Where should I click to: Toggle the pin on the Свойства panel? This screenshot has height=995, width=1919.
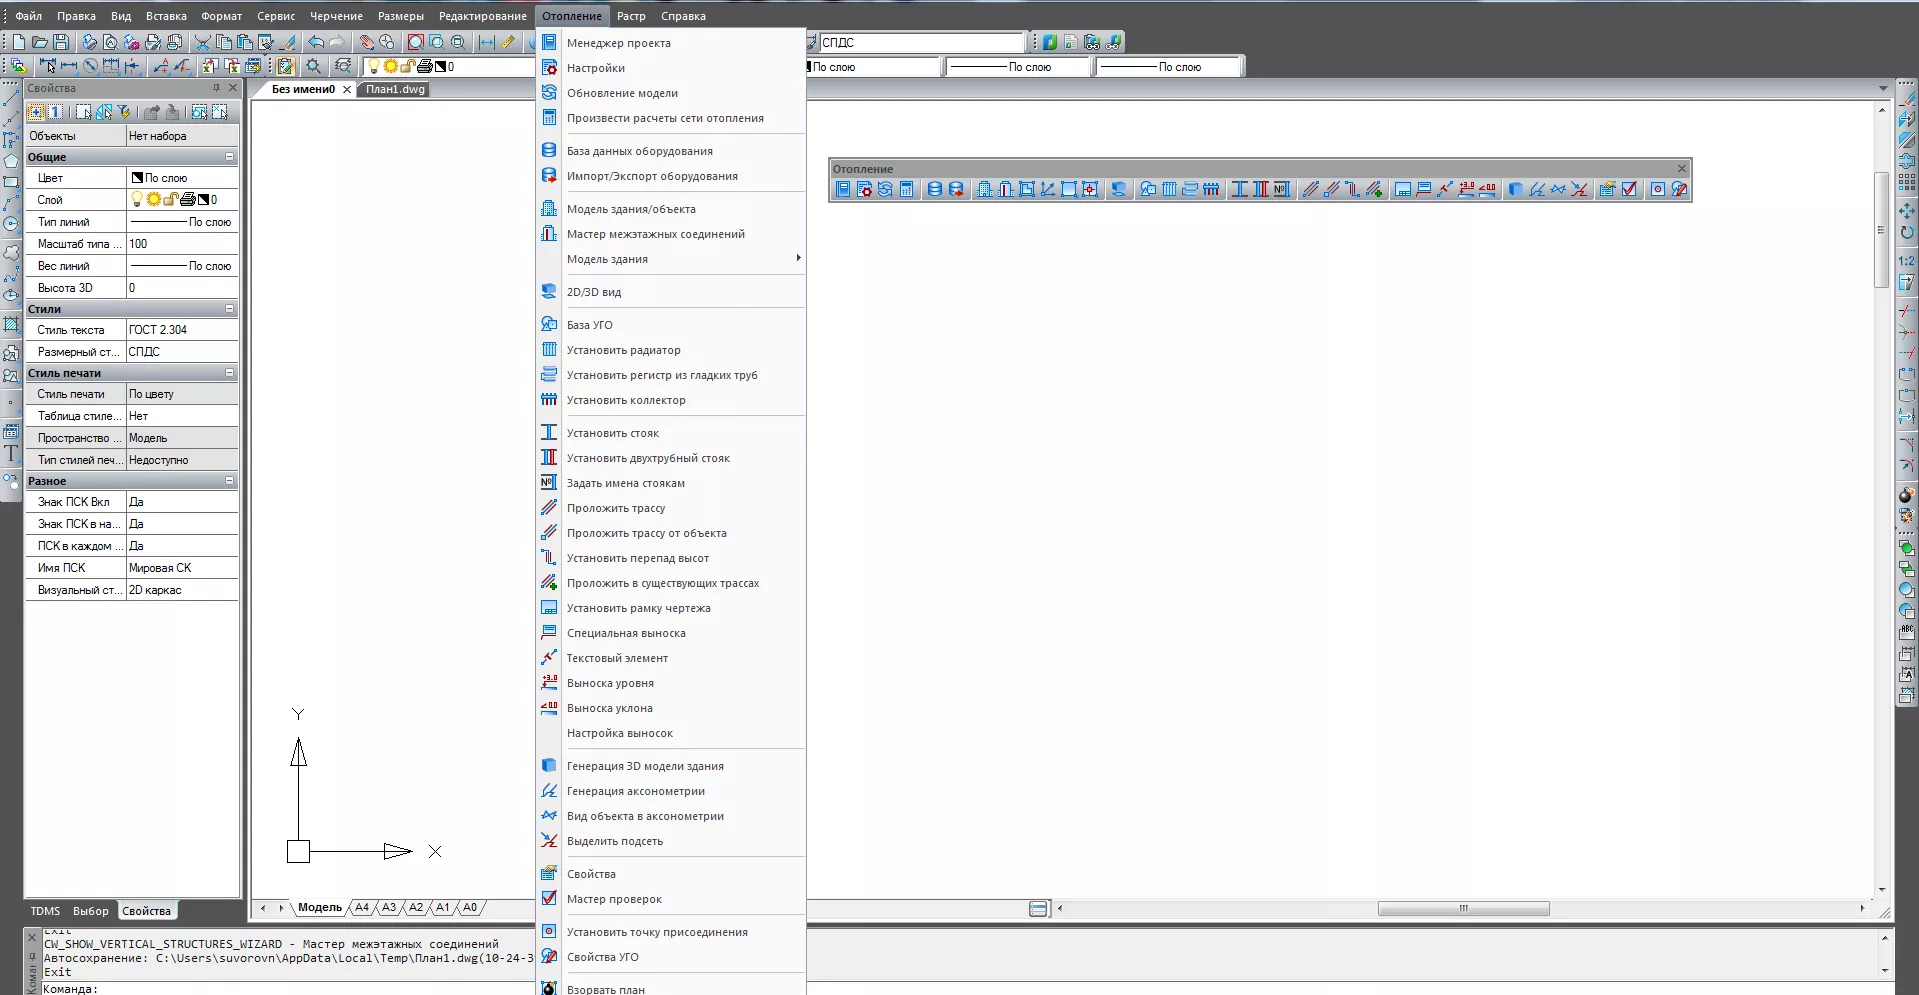coord(216,88)
